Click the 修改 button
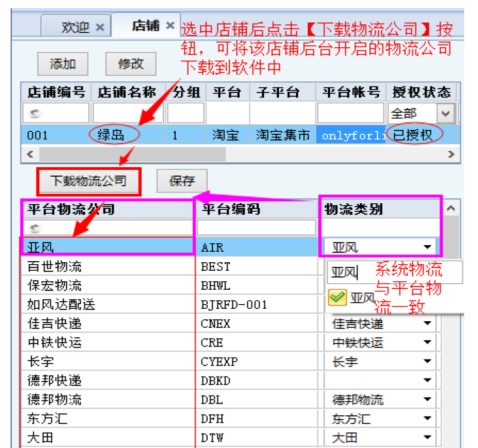 pos(131,64)
